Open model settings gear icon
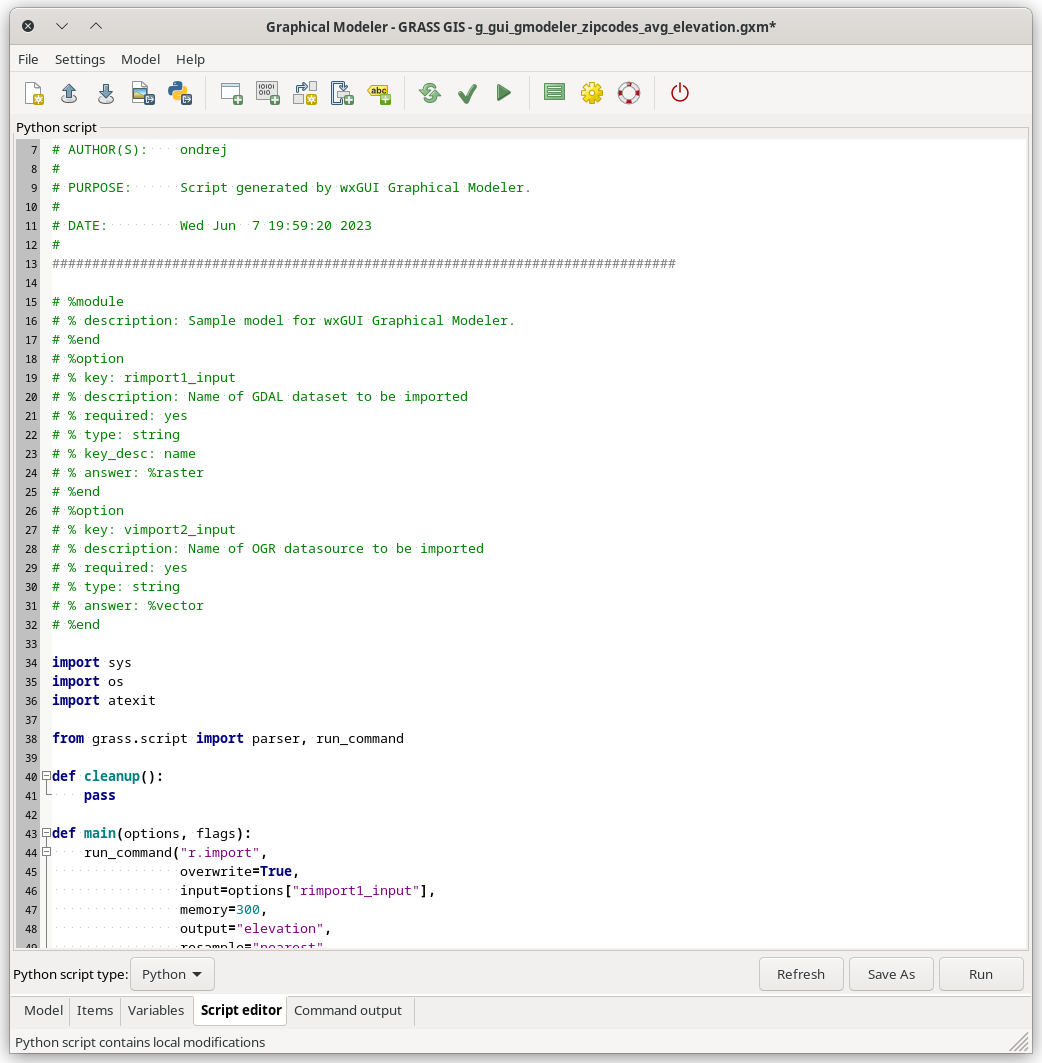 [x=592, y=93]
